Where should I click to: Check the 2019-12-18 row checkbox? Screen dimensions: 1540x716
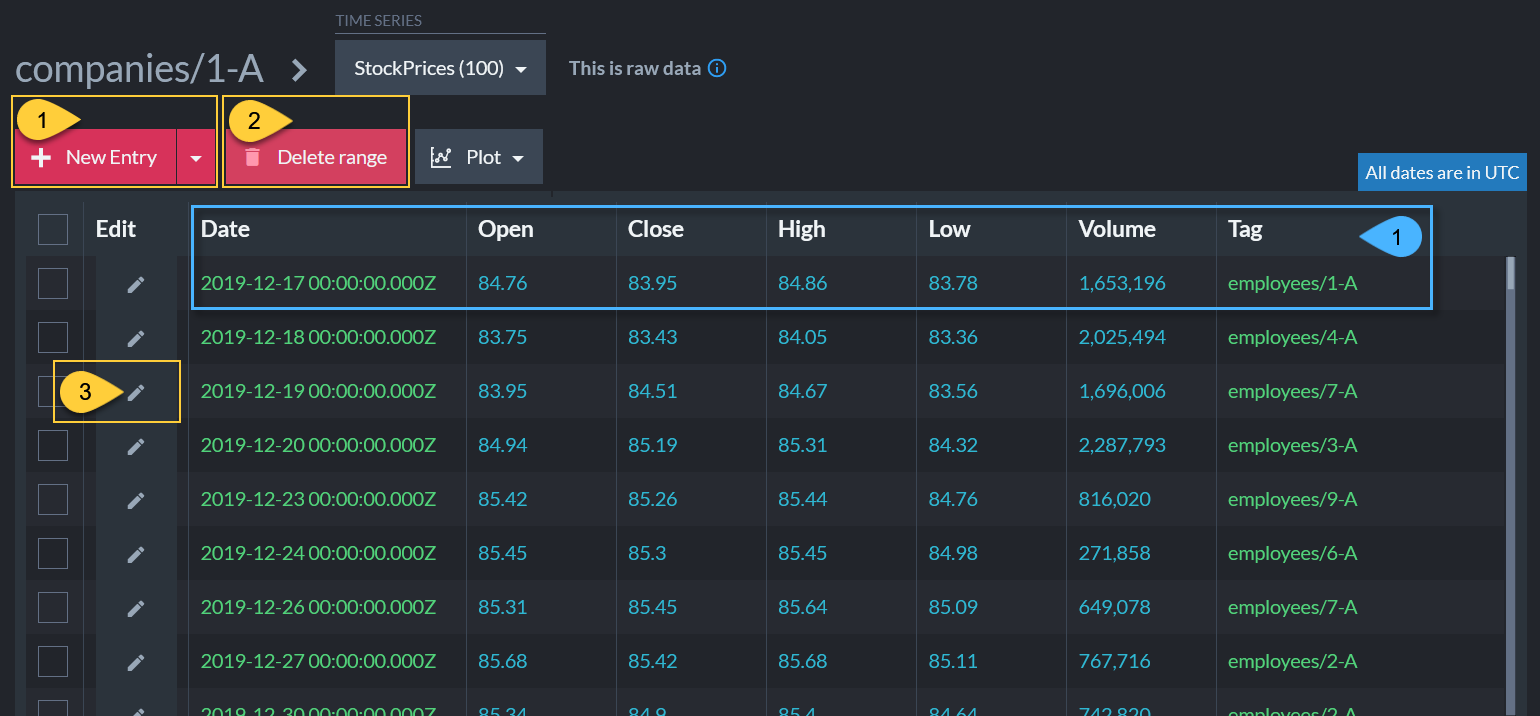pyautogui.click(x=53, y=337)
